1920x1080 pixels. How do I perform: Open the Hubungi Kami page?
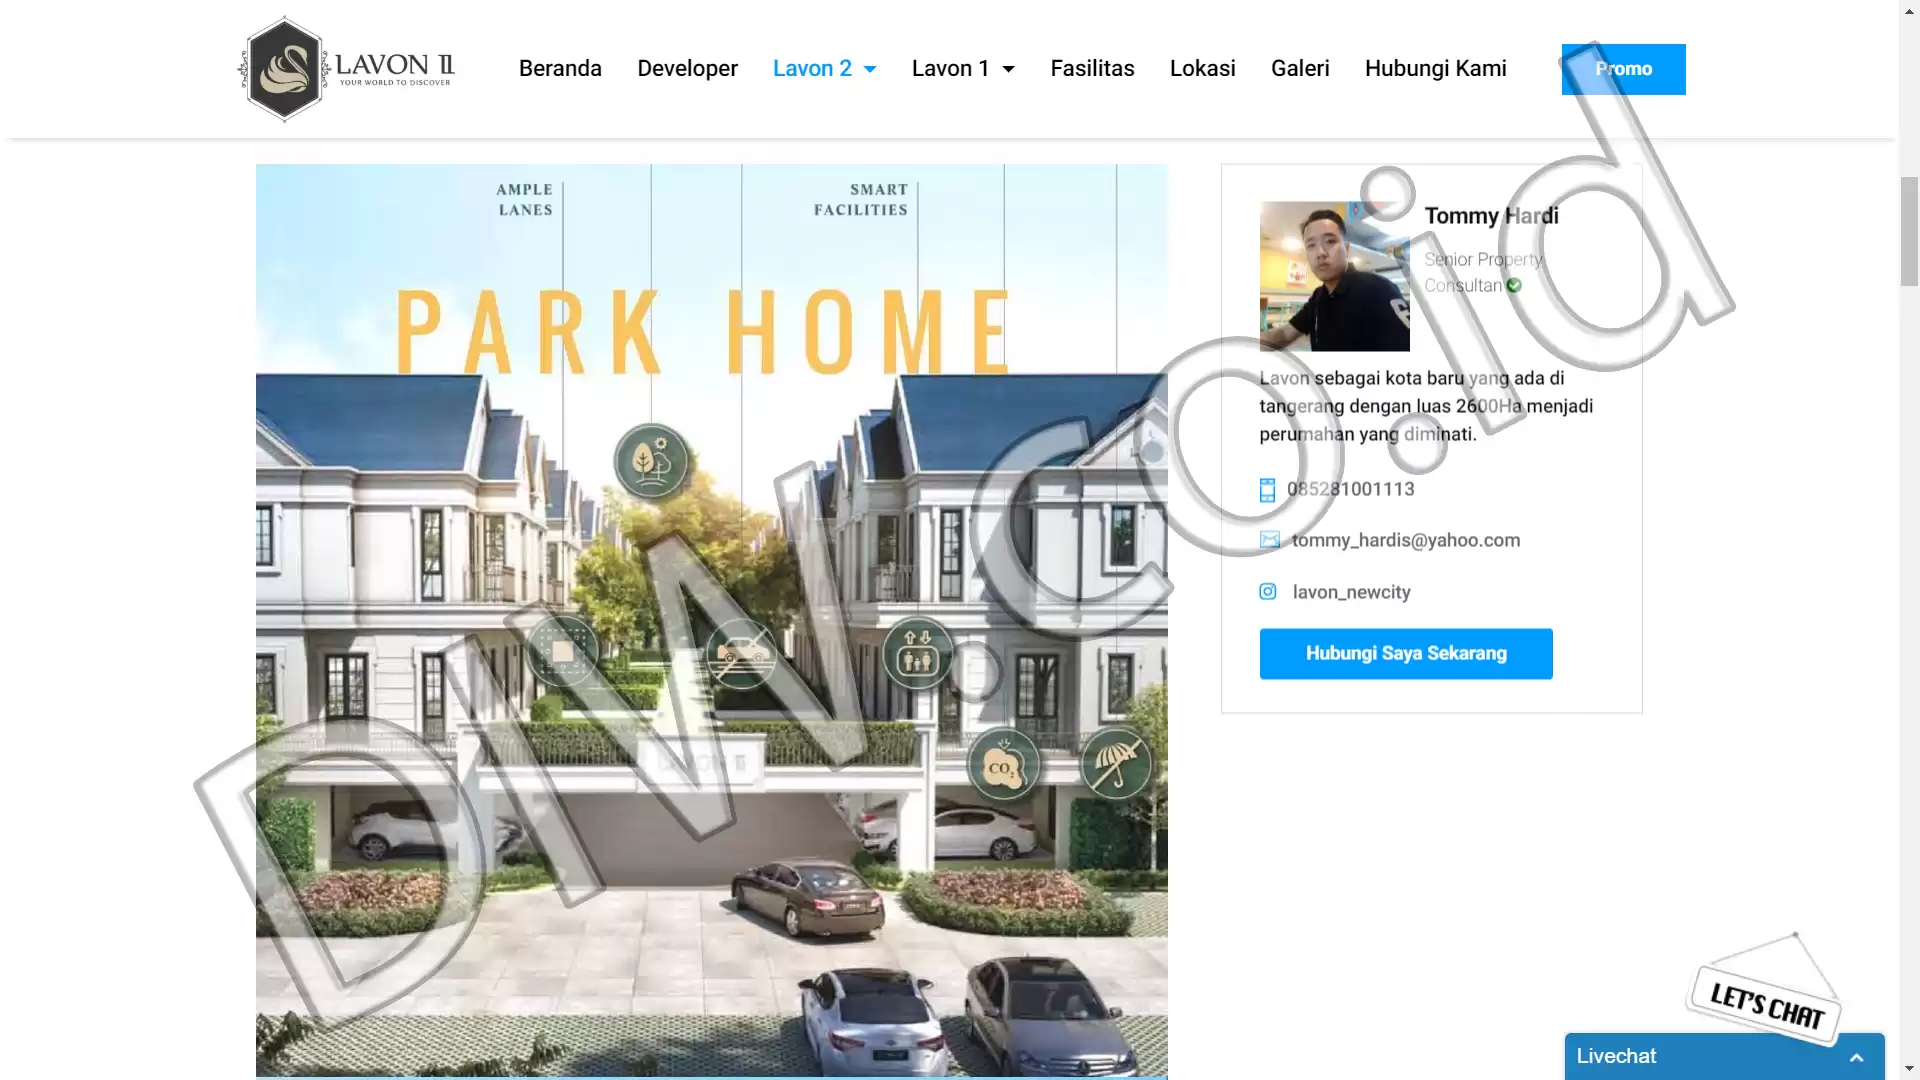[x=1435, y=68]
